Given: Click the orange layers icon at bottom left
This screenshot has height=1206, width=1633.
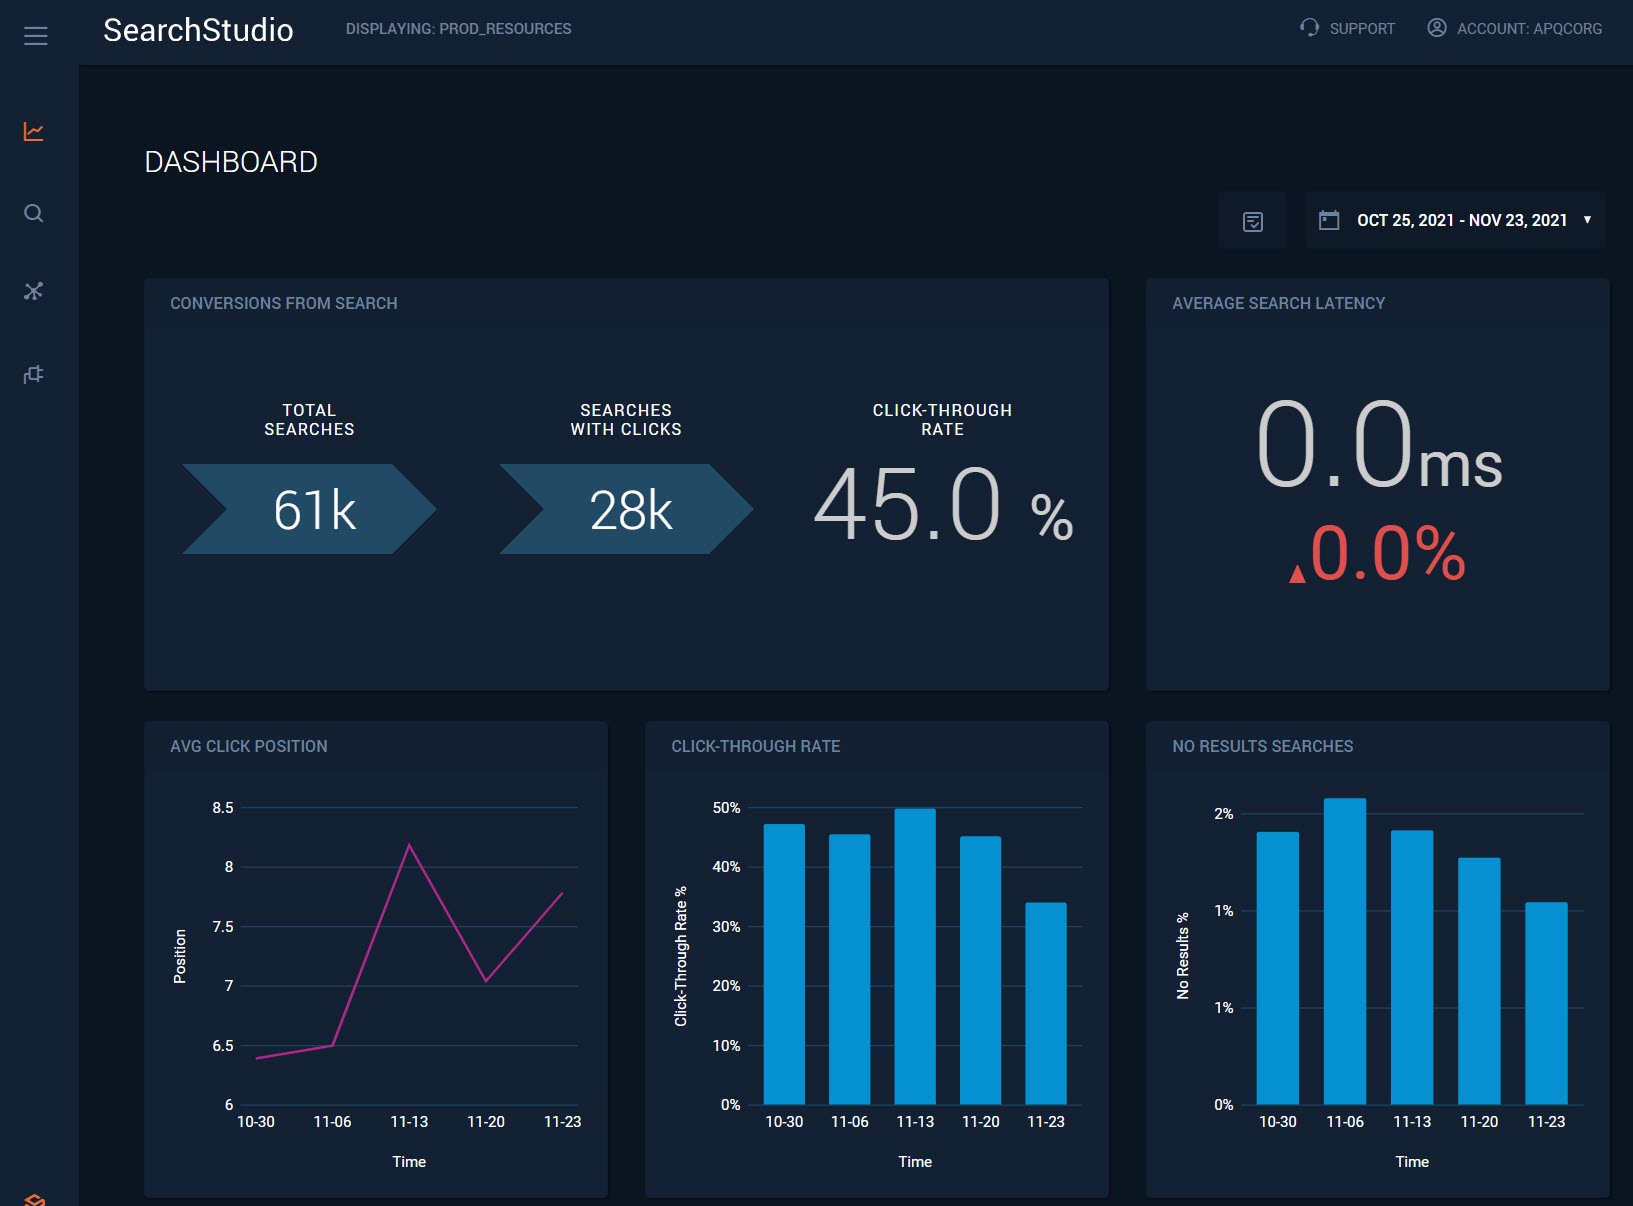Looking at the screenshot, I should tap(34, 1200).
